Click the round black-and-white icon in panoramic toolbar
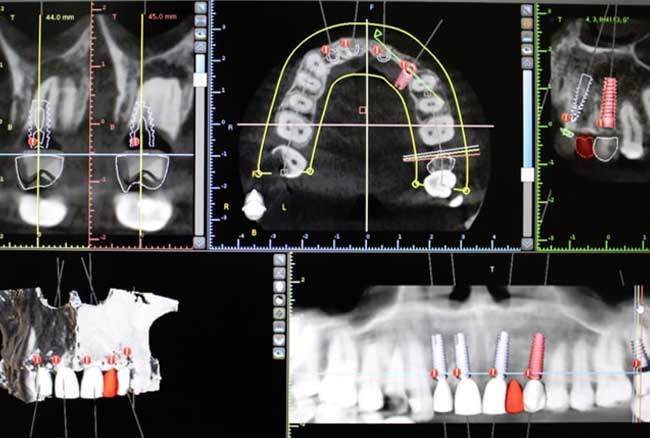The image size is (650, 438). [279, 300]
